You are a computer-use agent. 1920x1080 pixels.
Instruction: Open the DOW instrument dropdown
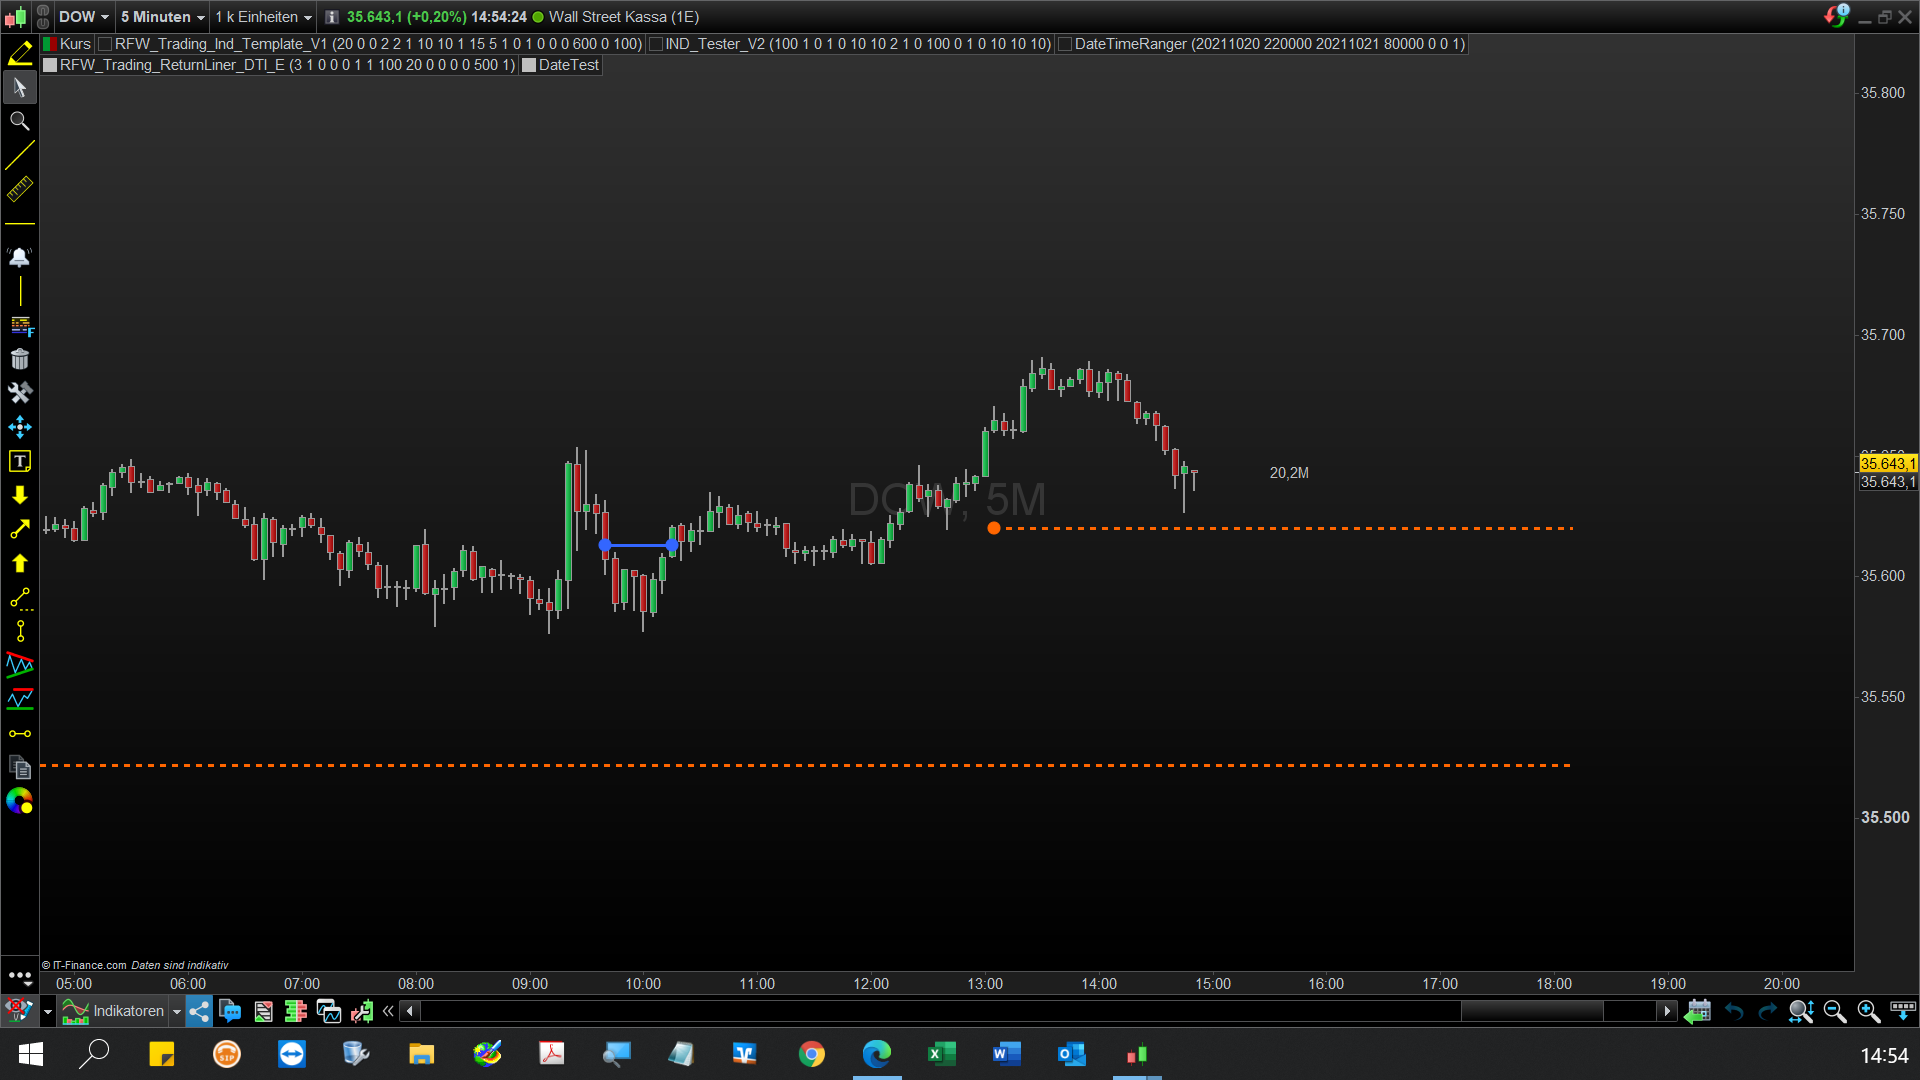coord(104,17)
